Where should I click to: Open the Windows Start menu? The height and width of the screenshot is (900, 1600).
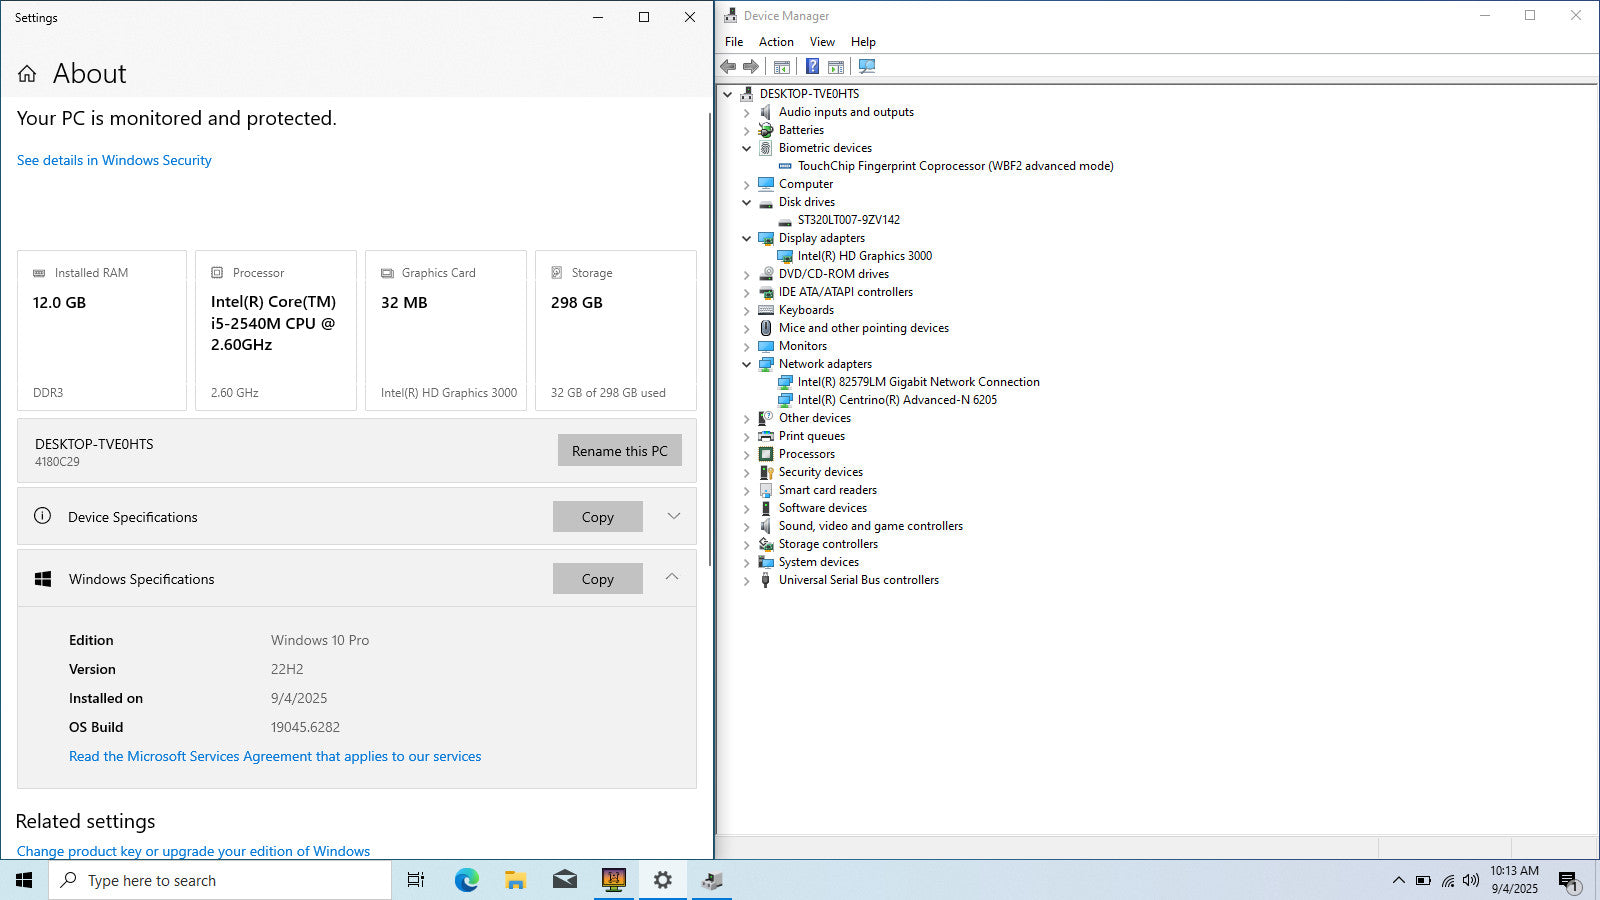click(x=24, y=880)
